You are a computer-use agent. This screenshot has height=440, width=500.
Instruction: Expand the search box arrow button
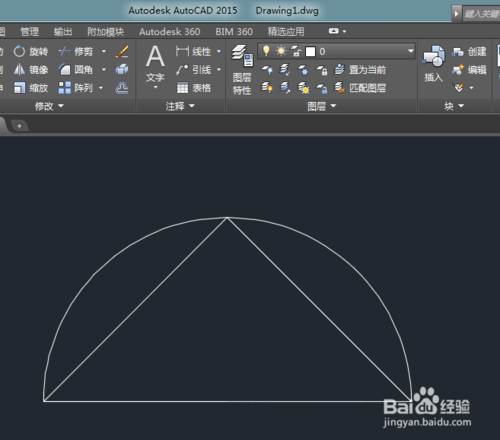(456, 14)
